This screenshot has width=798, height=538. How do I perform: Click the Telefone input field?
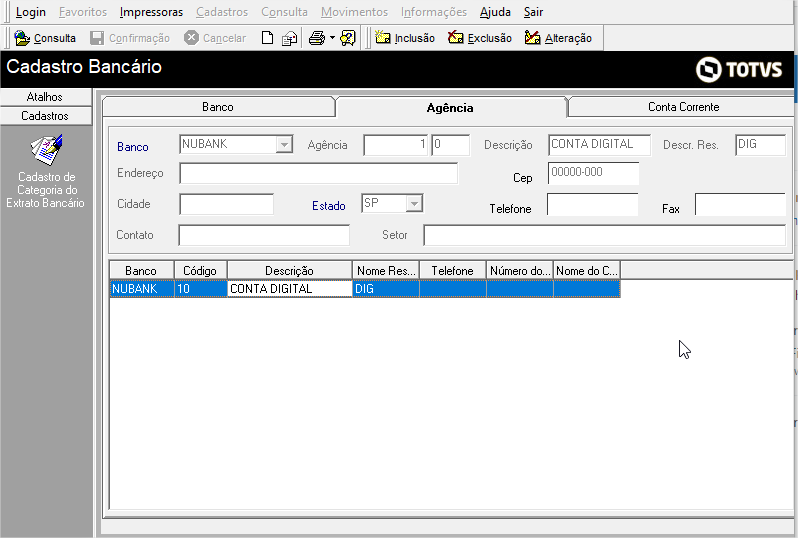(592, 204)
